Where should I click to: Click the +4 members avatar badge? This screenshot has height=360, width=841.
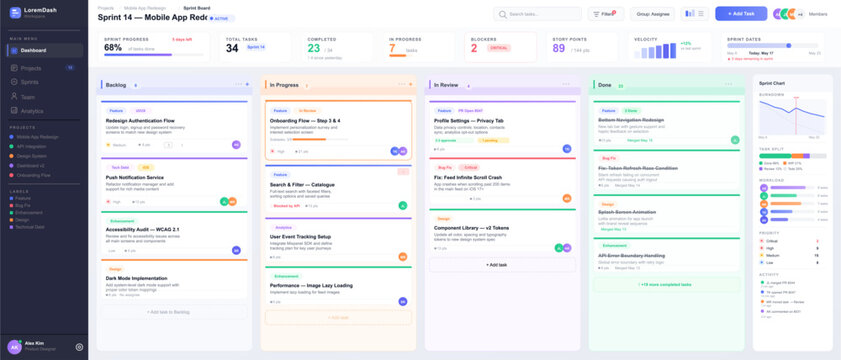tap(800, 14)
